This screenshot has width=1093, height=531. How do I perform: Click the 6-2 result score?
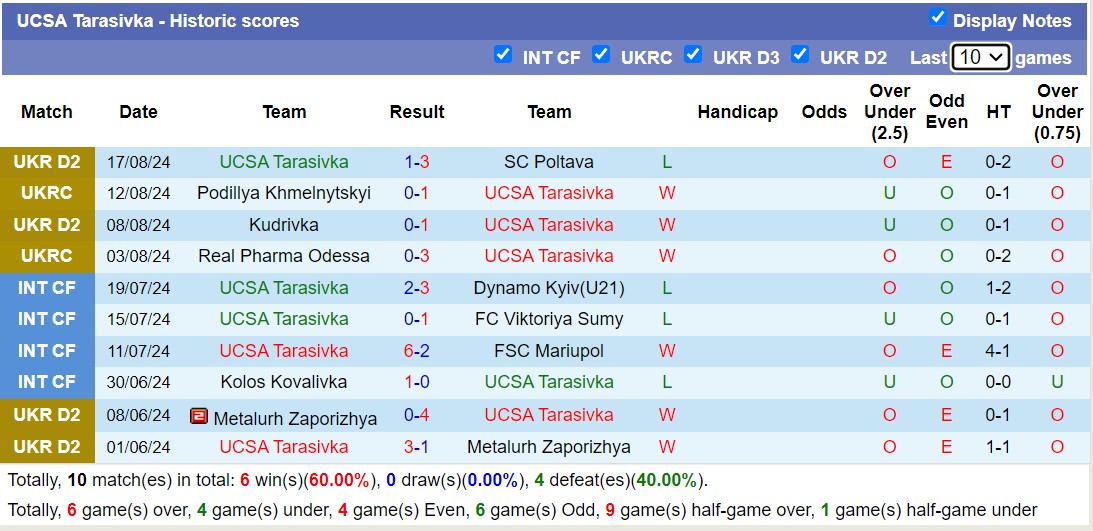[417, 351]
